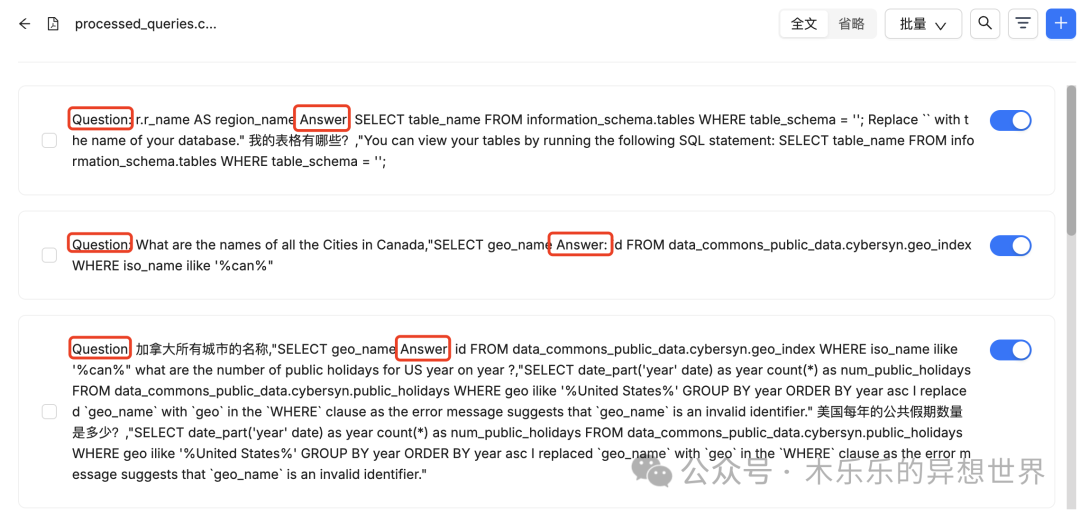The height and width of the screenshot is (515, 1080).
Task: Open the chunk about information_schema.tables
Action: point(536,140)
